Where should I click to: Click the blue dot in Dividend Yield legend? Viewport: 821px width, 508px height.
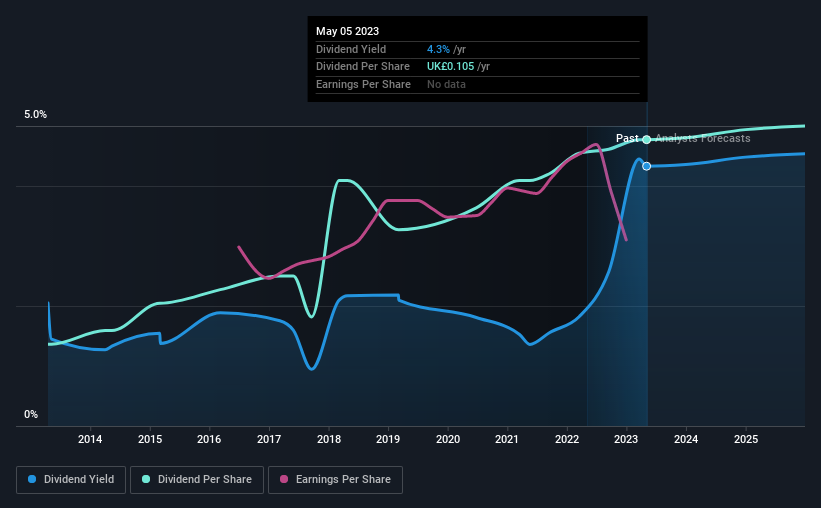click(32, 479)
